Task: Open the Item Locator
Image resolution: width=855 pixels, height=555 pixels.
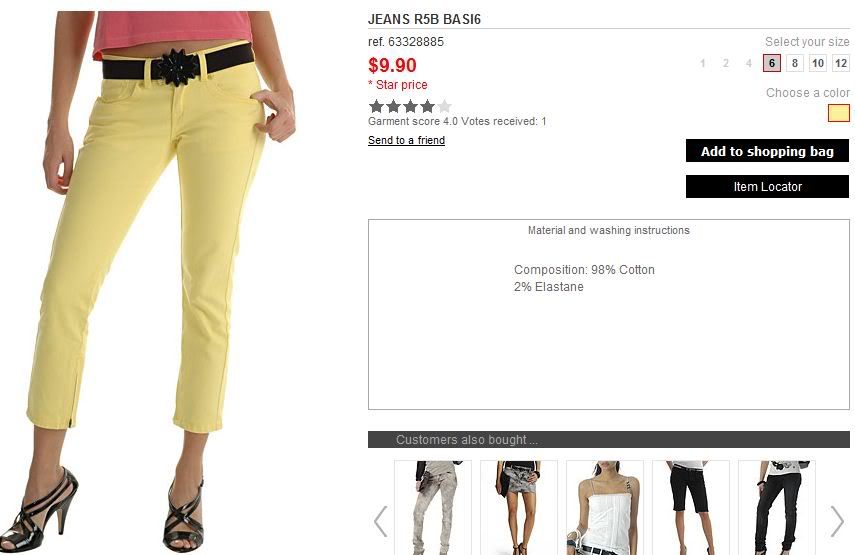Action: [767, 186]
